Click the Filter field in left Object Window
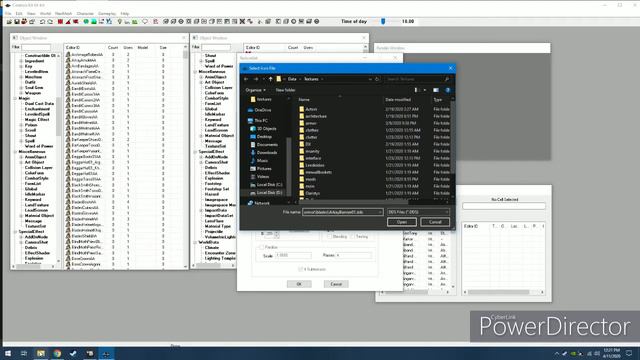This screenshot has width=640, height=360. pos(36,47)
